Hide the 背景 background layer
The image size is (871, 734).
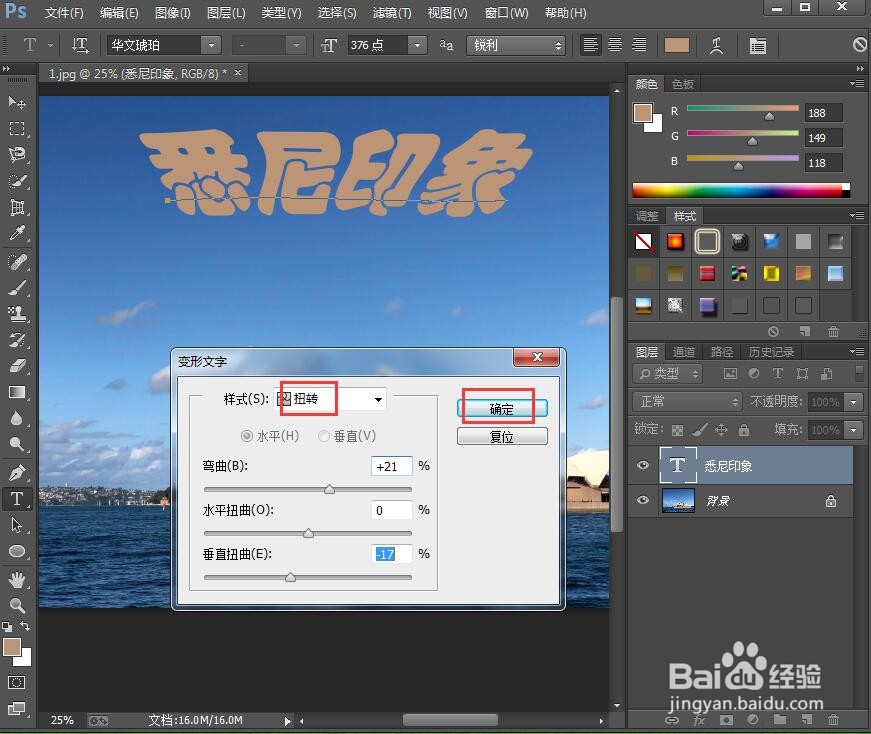click(642, 500)
